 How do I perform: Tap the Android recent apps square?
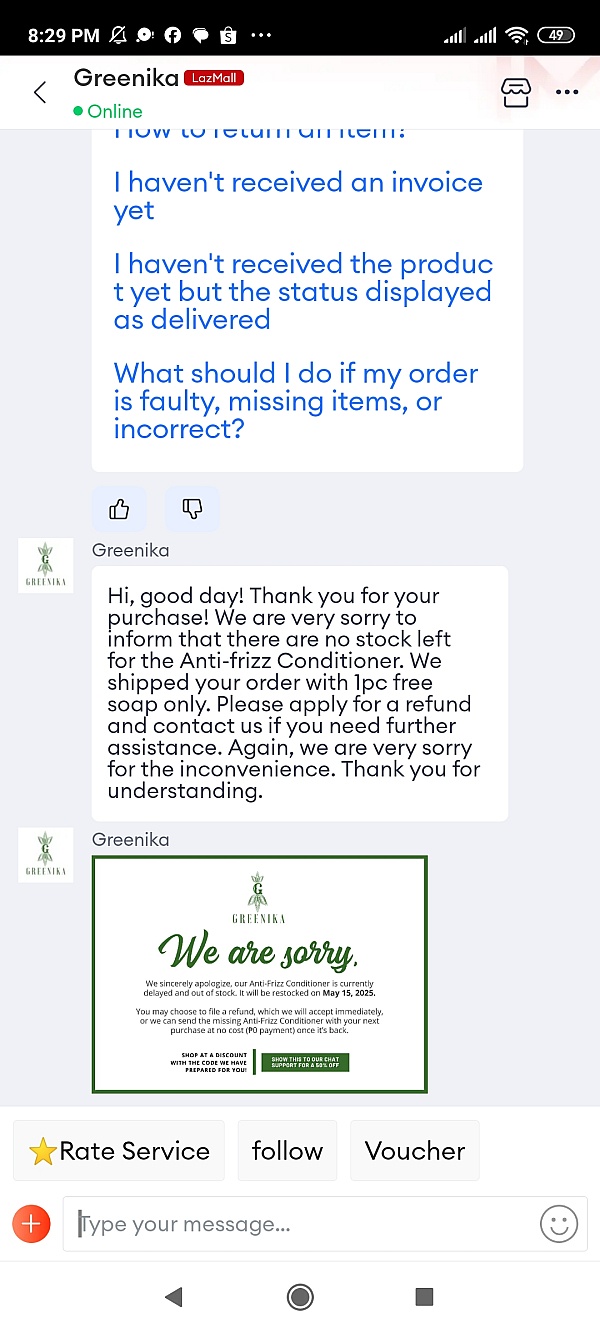point(424,1297)
